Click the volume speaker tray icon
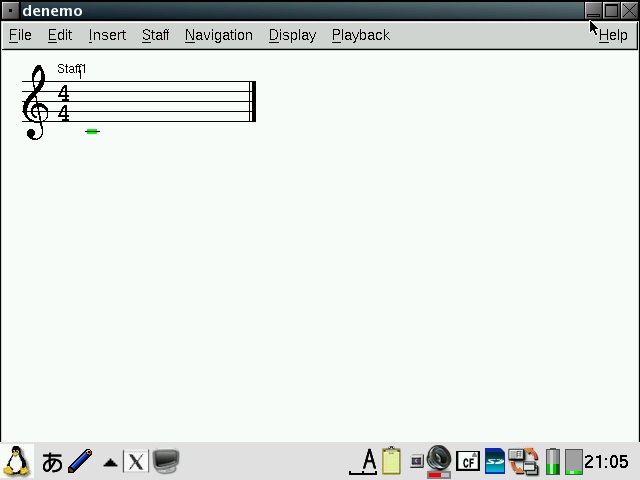Screen dimensions: 640x480 [439, 460]
